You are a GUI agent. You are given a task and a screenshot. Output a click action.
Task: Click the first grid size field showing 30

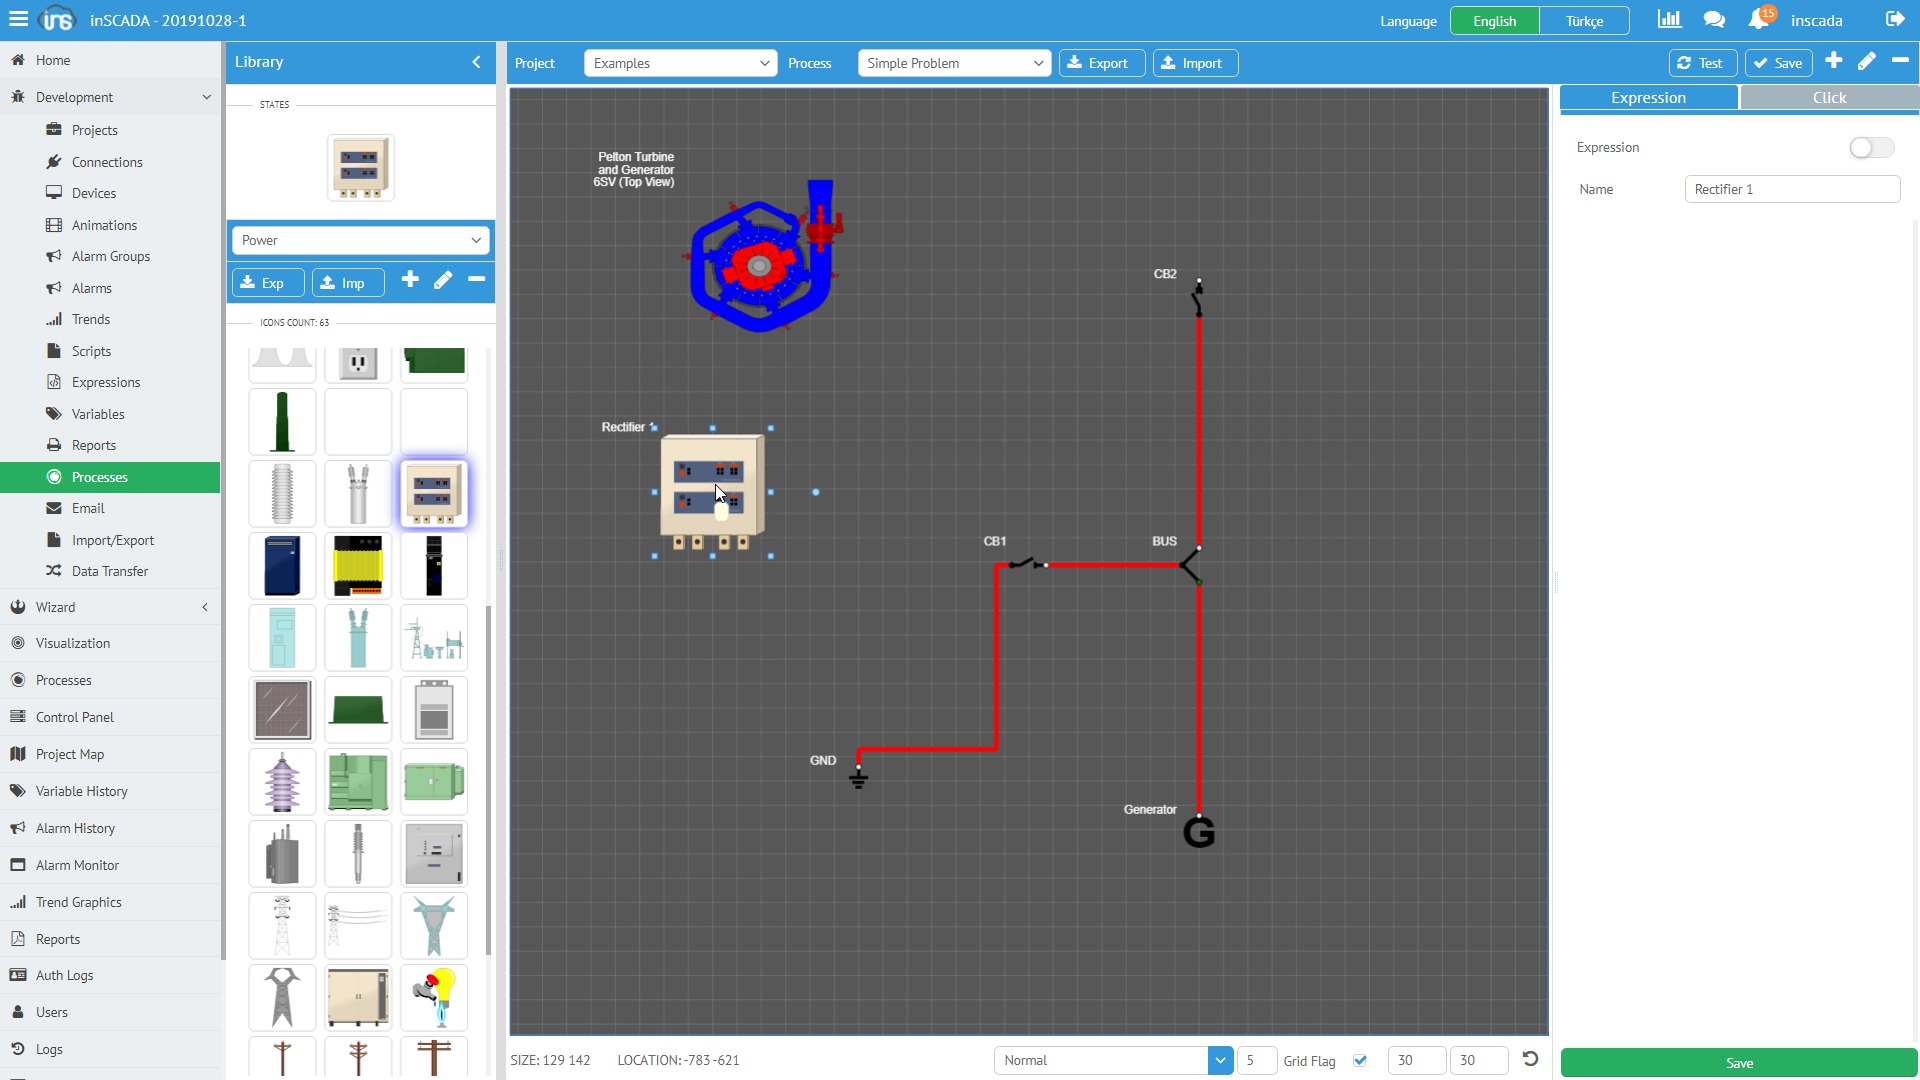1417,1060
